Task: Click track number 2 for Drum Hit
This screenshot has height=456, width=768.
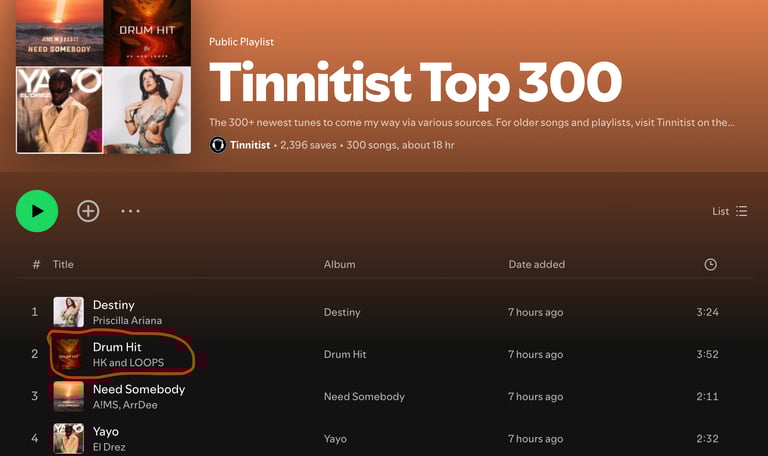Action: tap(35, 354)
